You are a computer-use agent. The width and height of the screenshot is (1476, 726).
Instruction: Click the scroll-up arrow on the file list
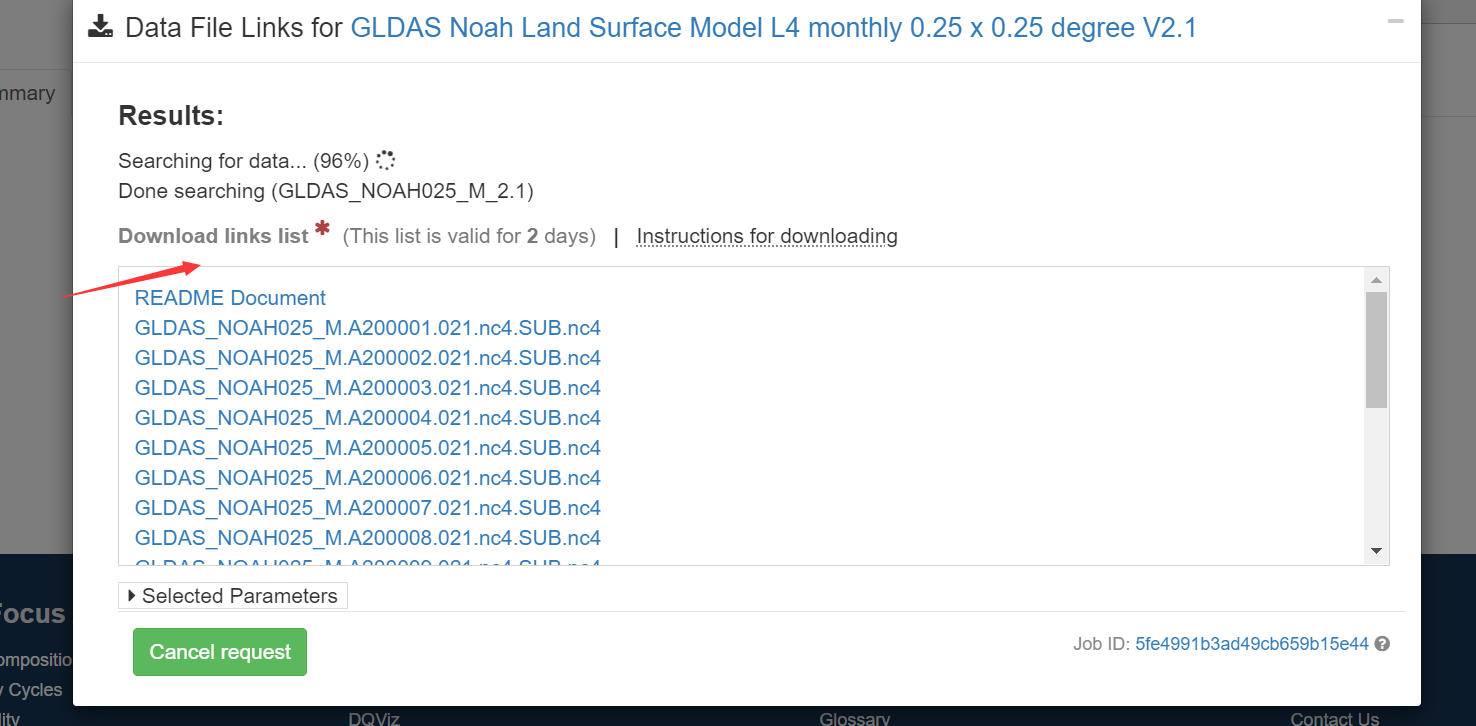[x=1376, y=279]
